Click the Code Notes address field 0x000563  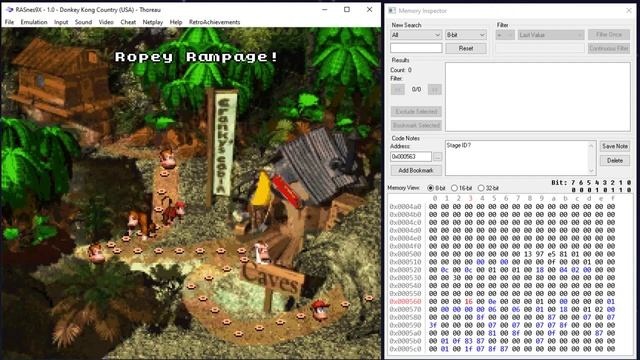click(411, 157)
